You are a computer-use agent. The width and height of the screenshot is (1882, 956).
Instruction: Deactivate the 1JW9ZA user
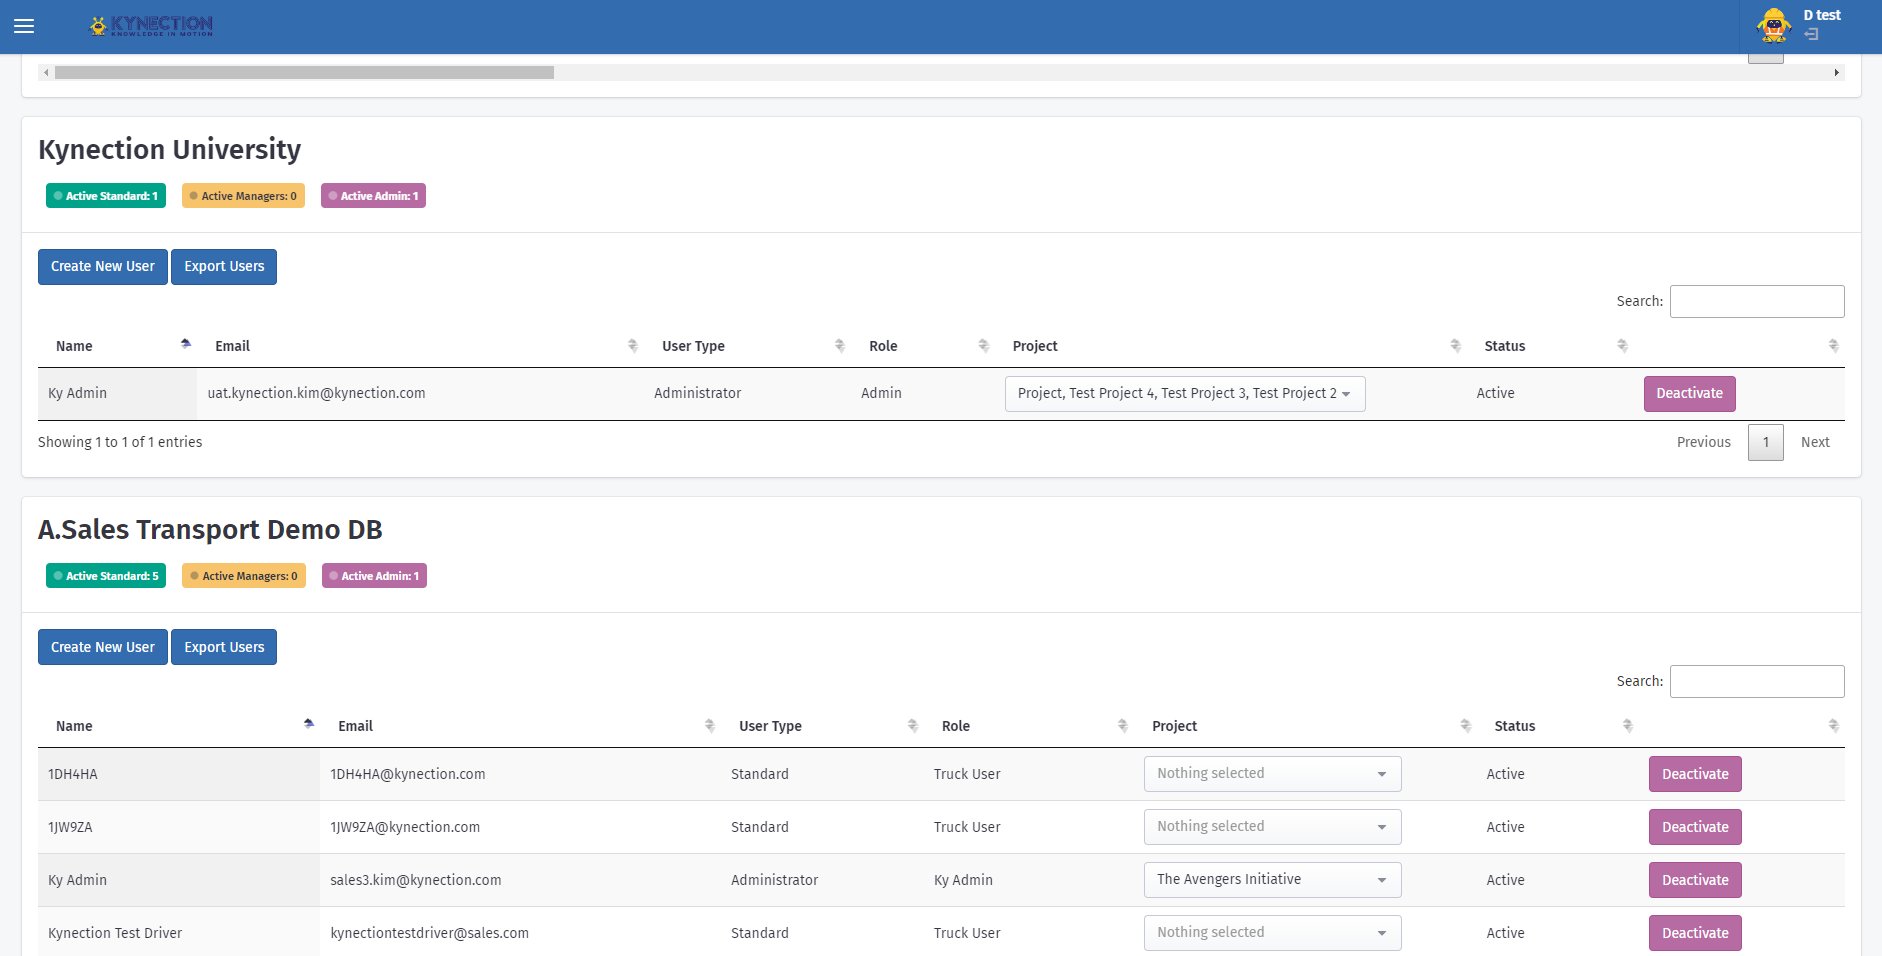coord(1695,827)
